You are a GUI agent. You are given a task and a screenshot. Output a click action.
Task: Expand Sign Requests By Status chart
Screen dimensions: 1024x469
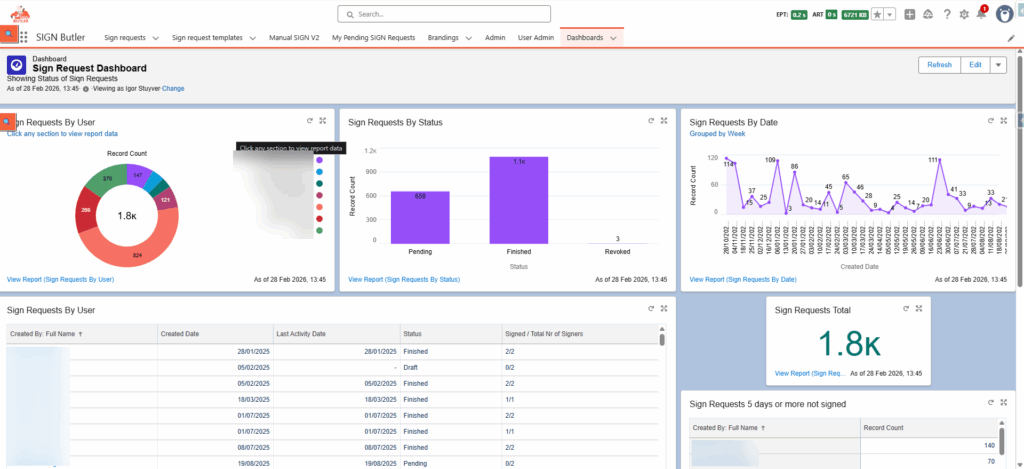[x=664, y=121]
